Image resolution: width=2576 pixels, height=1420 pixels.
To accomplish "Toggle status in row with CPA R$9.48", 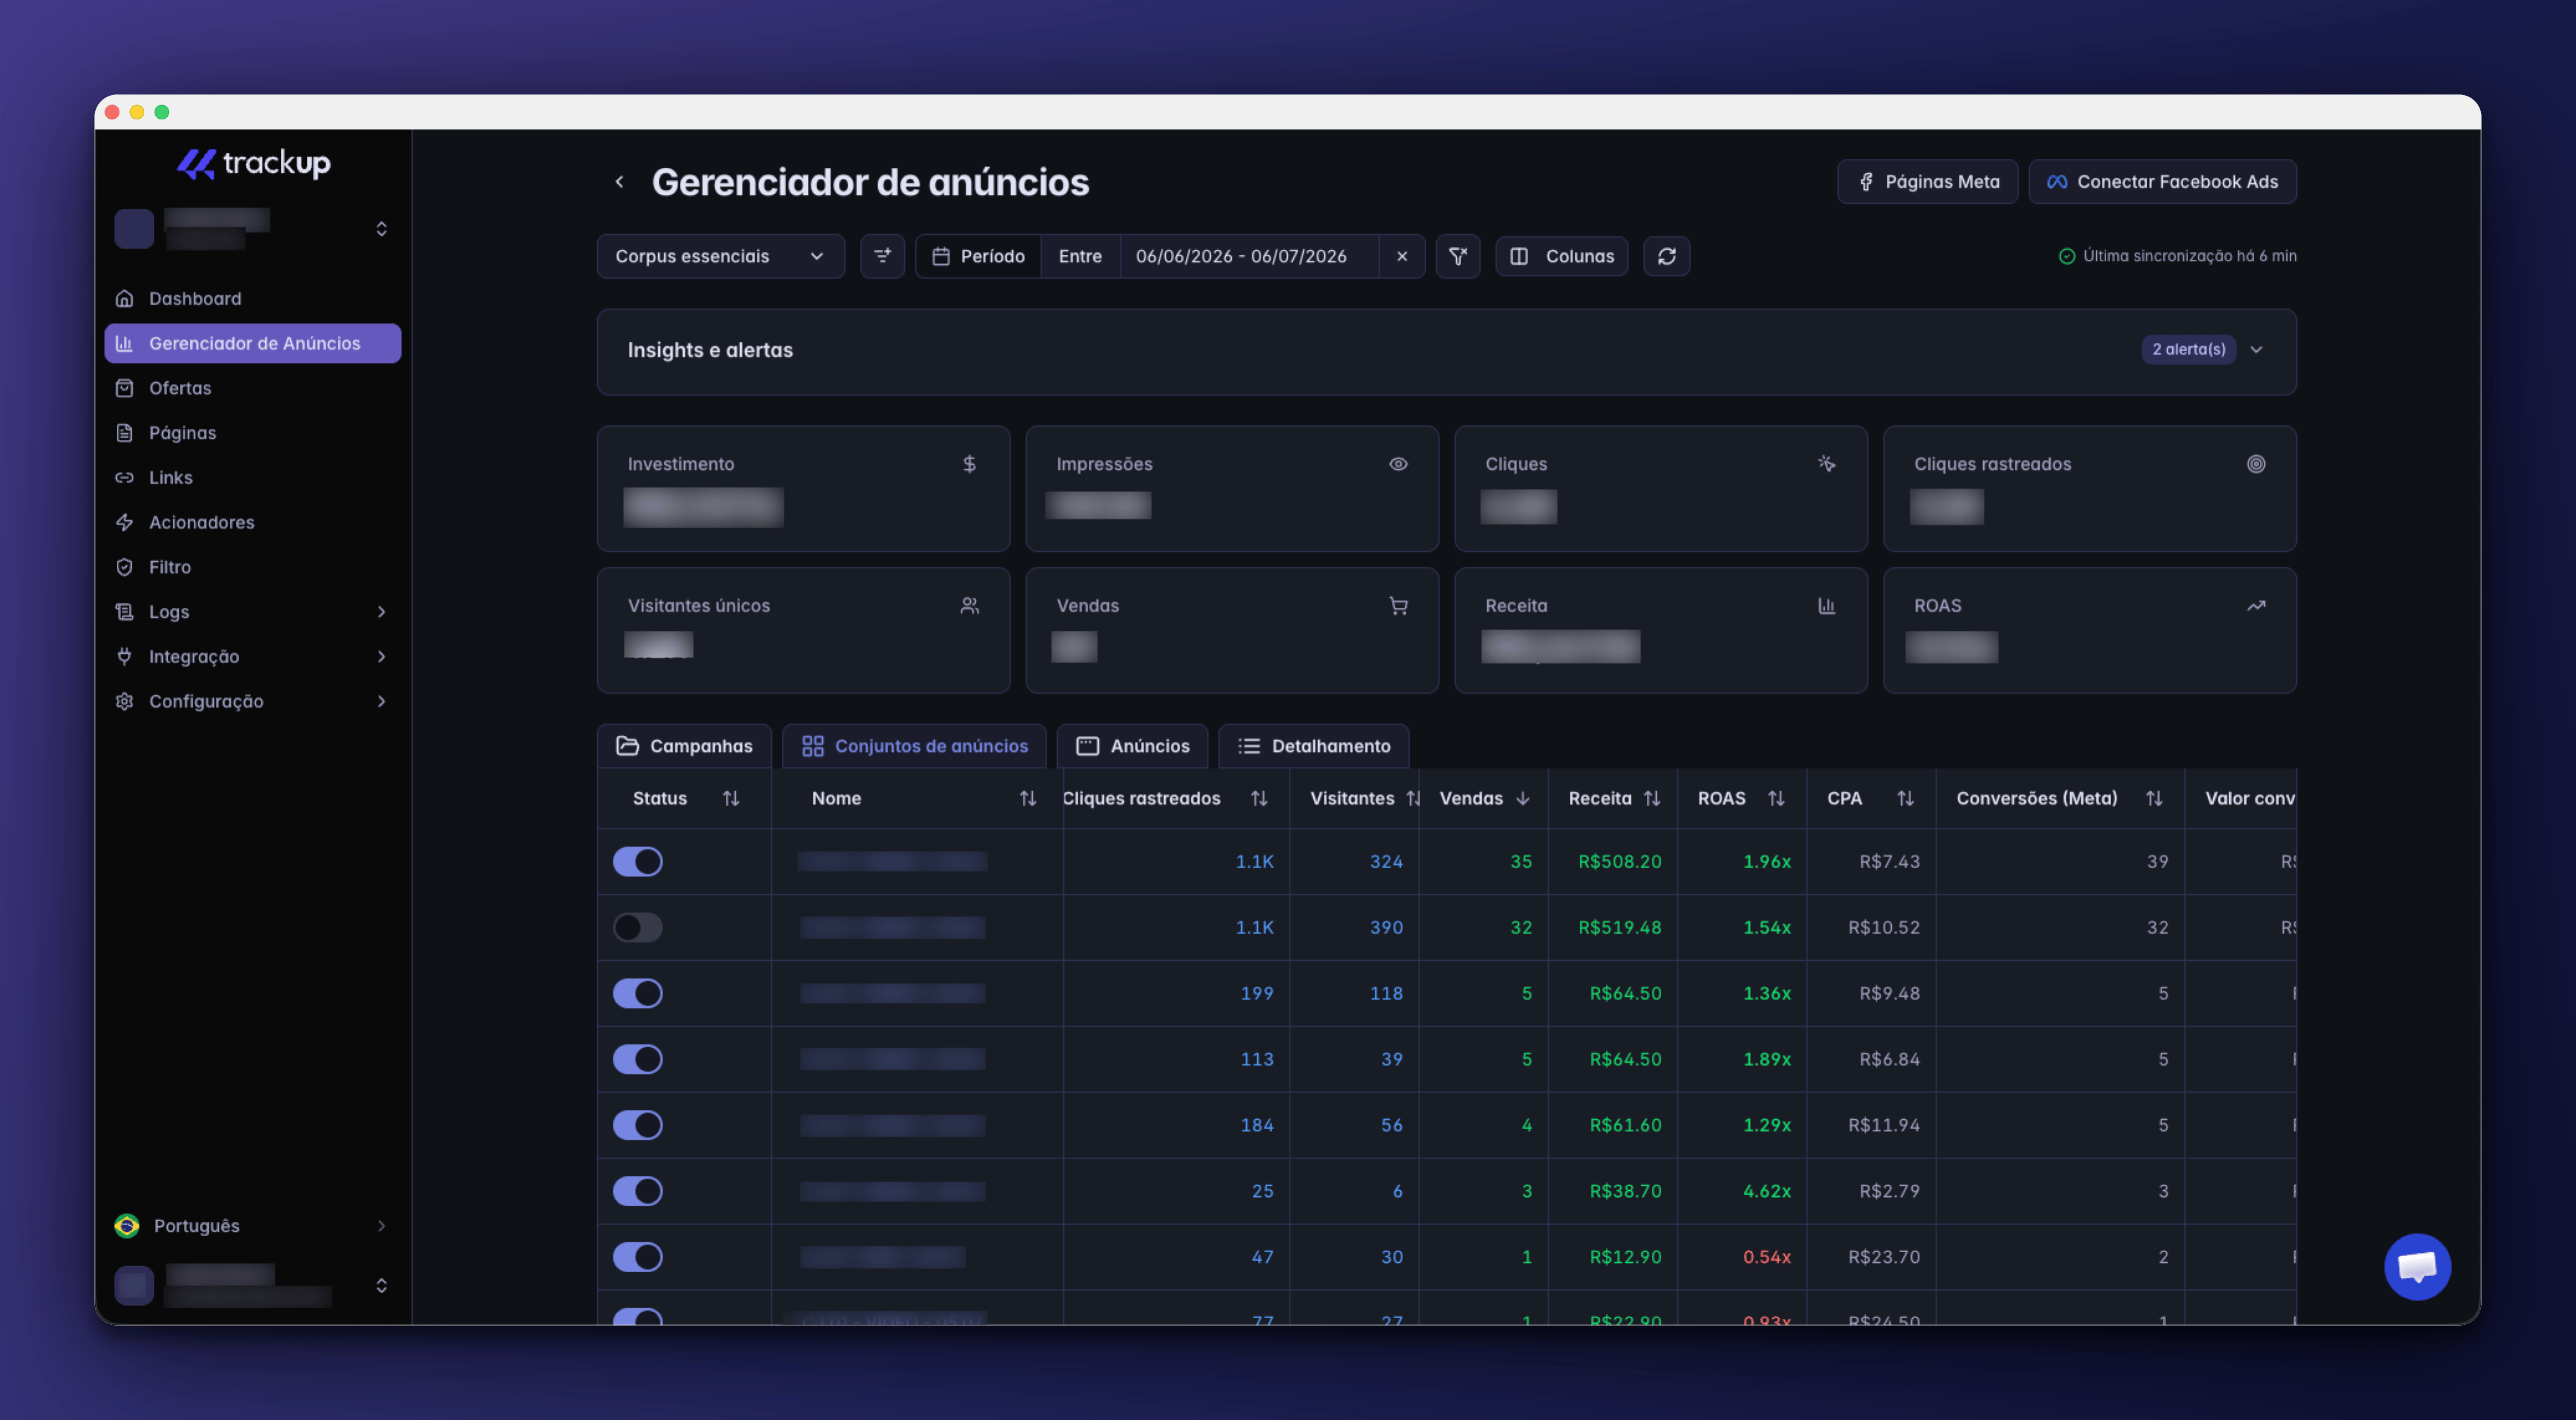I will [638, 994].
